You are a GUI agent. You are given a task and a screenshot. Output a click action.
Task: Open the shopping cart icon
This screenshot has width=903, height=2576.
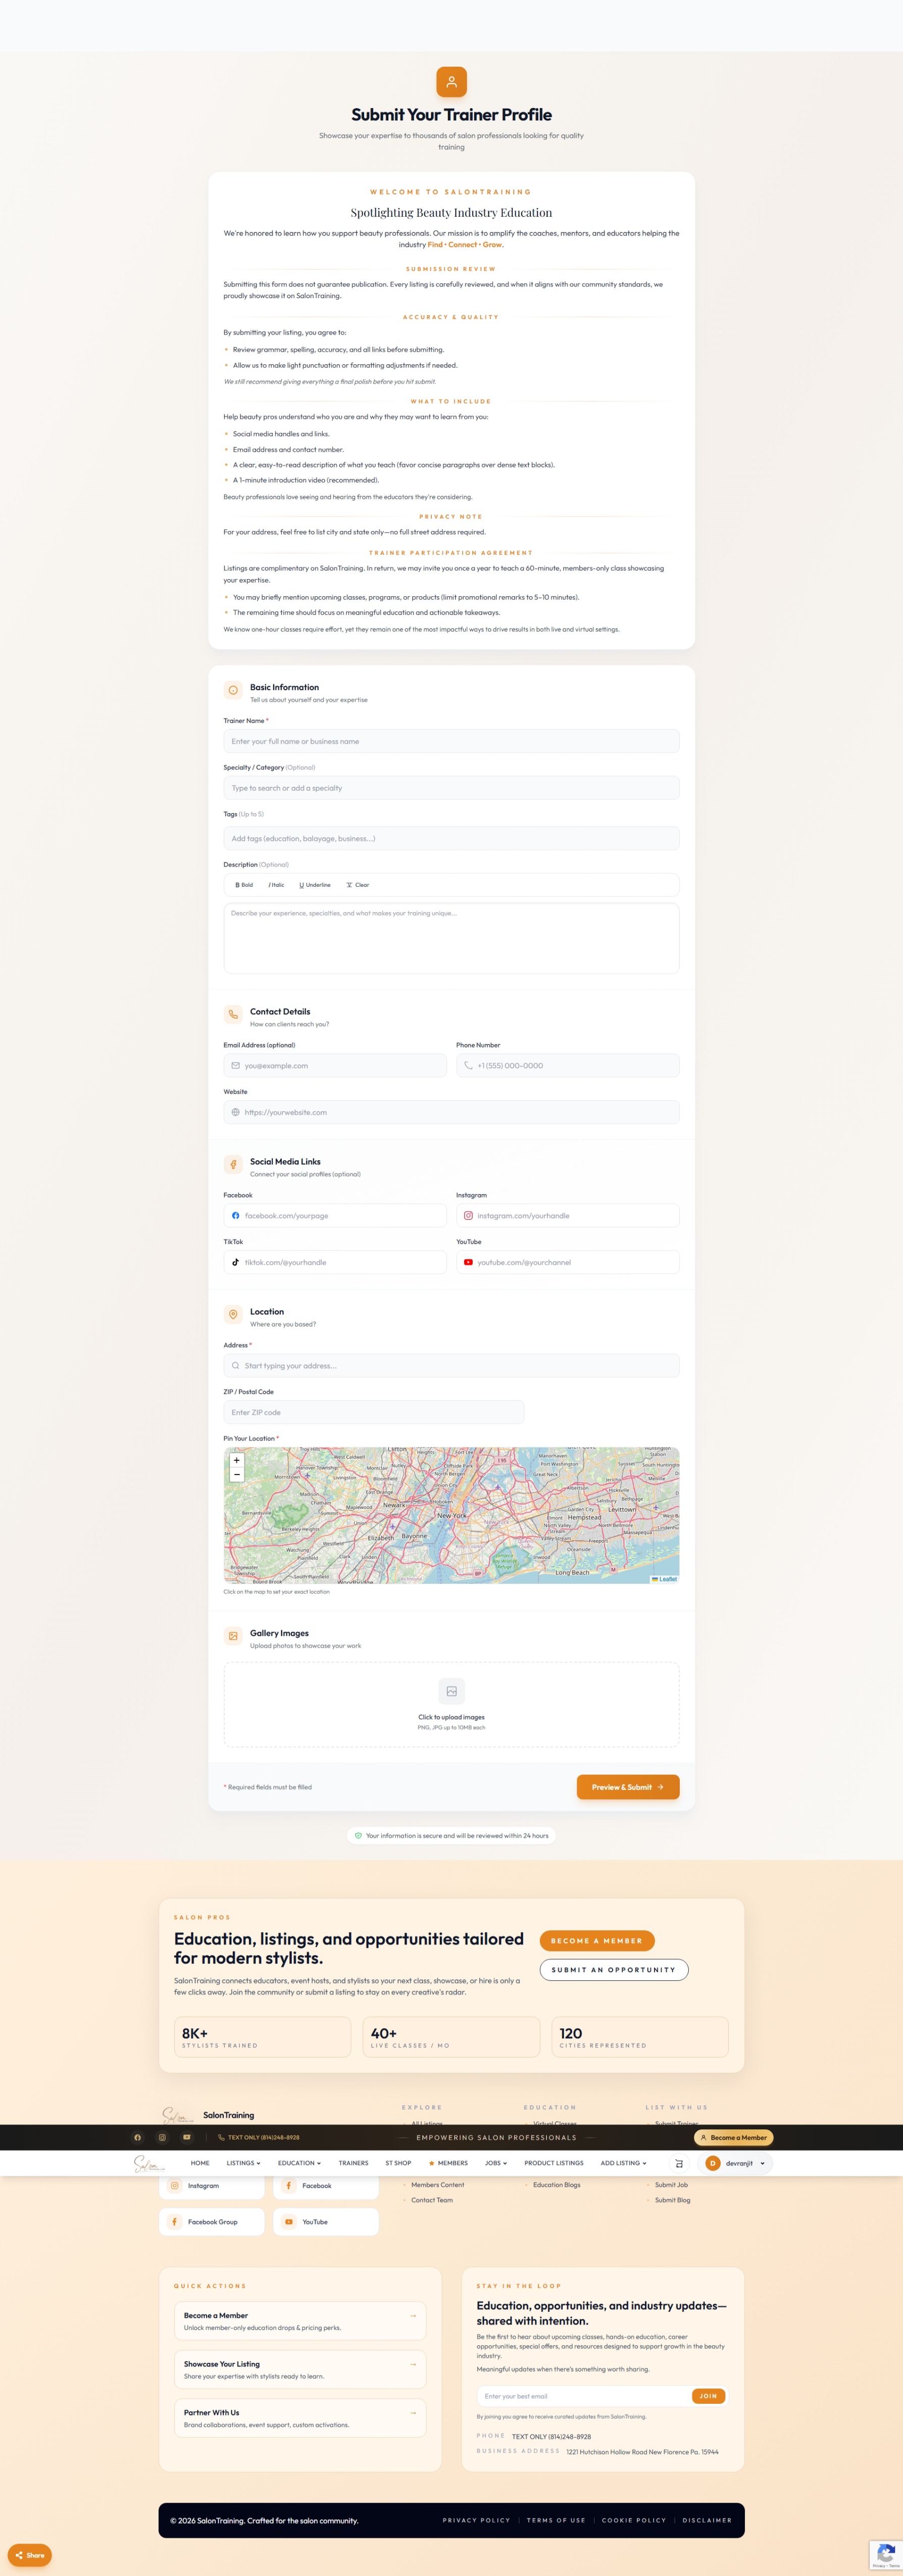click(678, 2163)
